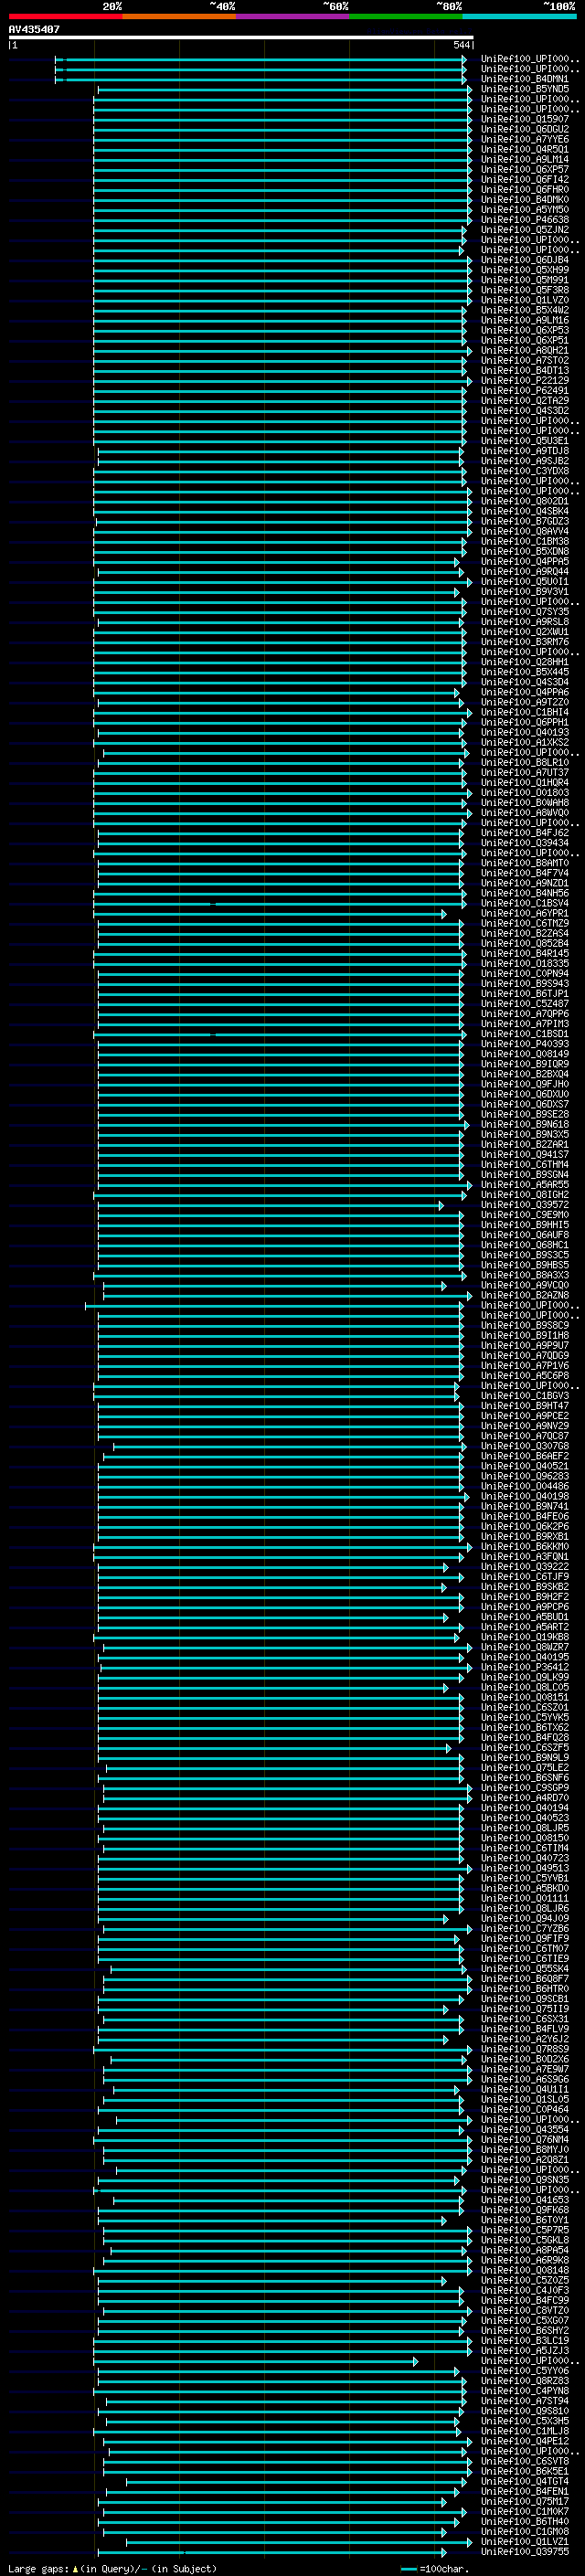Click the UniRef100_Q1LVZ0 label

(524, 300)
